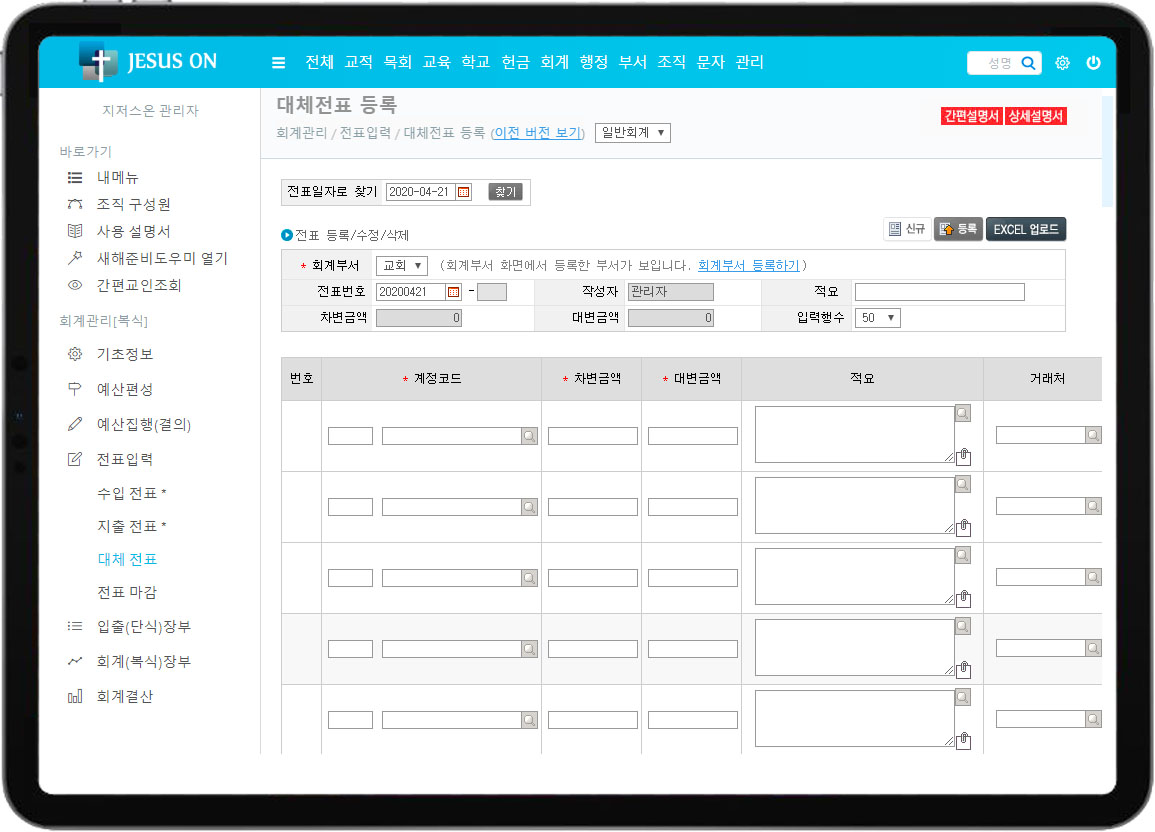The width and height of the screenshot is (1155, 832).
Task: Click the hamburger menu icon in header
Action: [278, 63]
